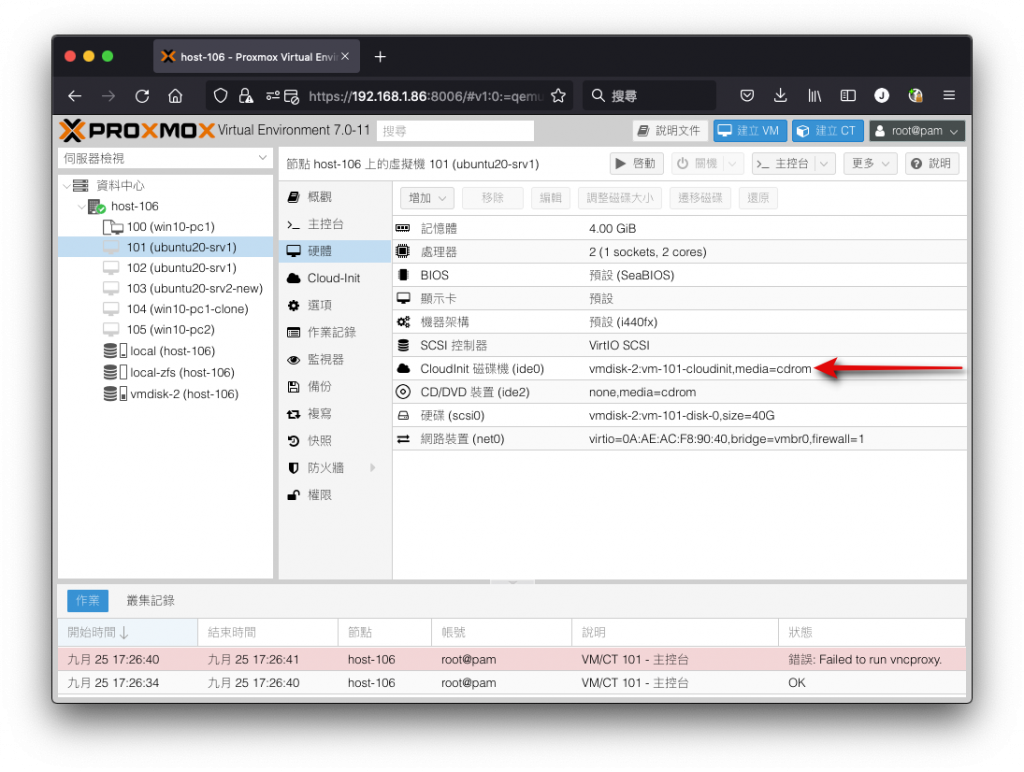Open the Cloud-Init menu item
The image size is (1024, 772).
pos(336,278)
